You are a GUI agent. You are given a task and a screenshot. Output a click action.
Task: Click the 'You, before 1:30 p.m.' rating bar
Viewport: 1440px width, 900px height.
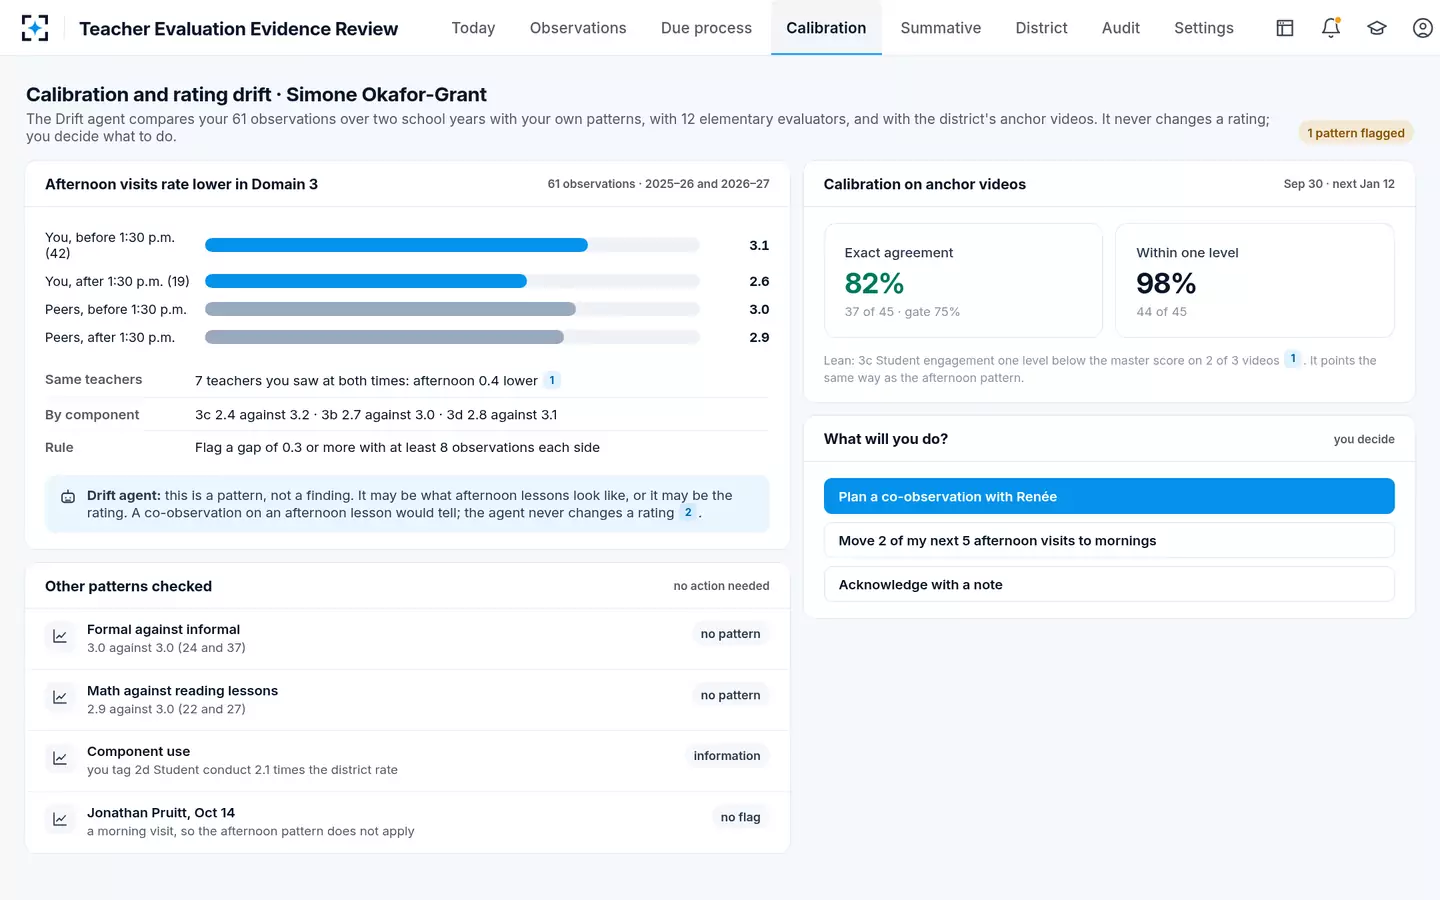click(452, 245)
